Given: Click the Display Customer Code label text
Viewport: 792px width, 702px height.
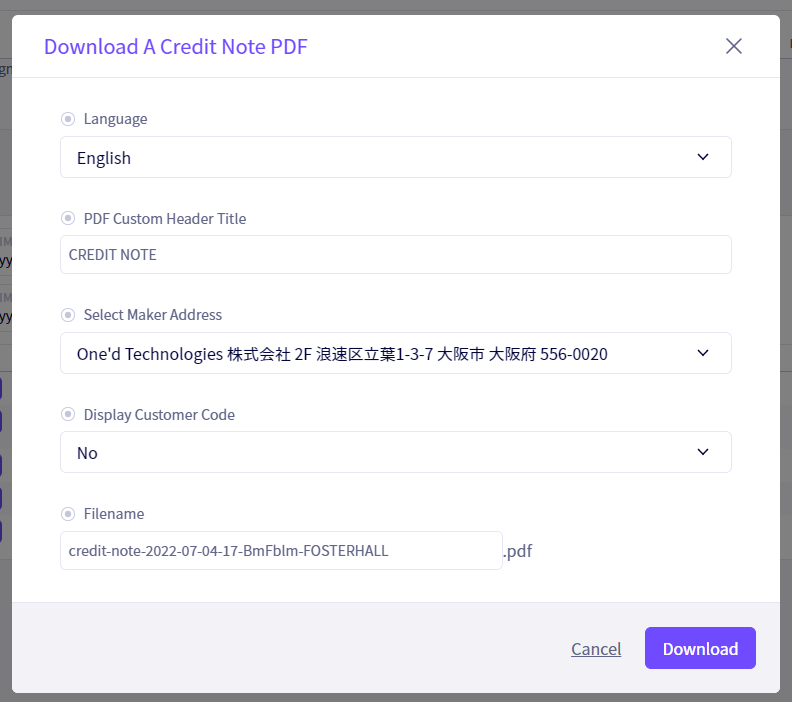Looking at the screenshot, I should [x=159, y=414].
